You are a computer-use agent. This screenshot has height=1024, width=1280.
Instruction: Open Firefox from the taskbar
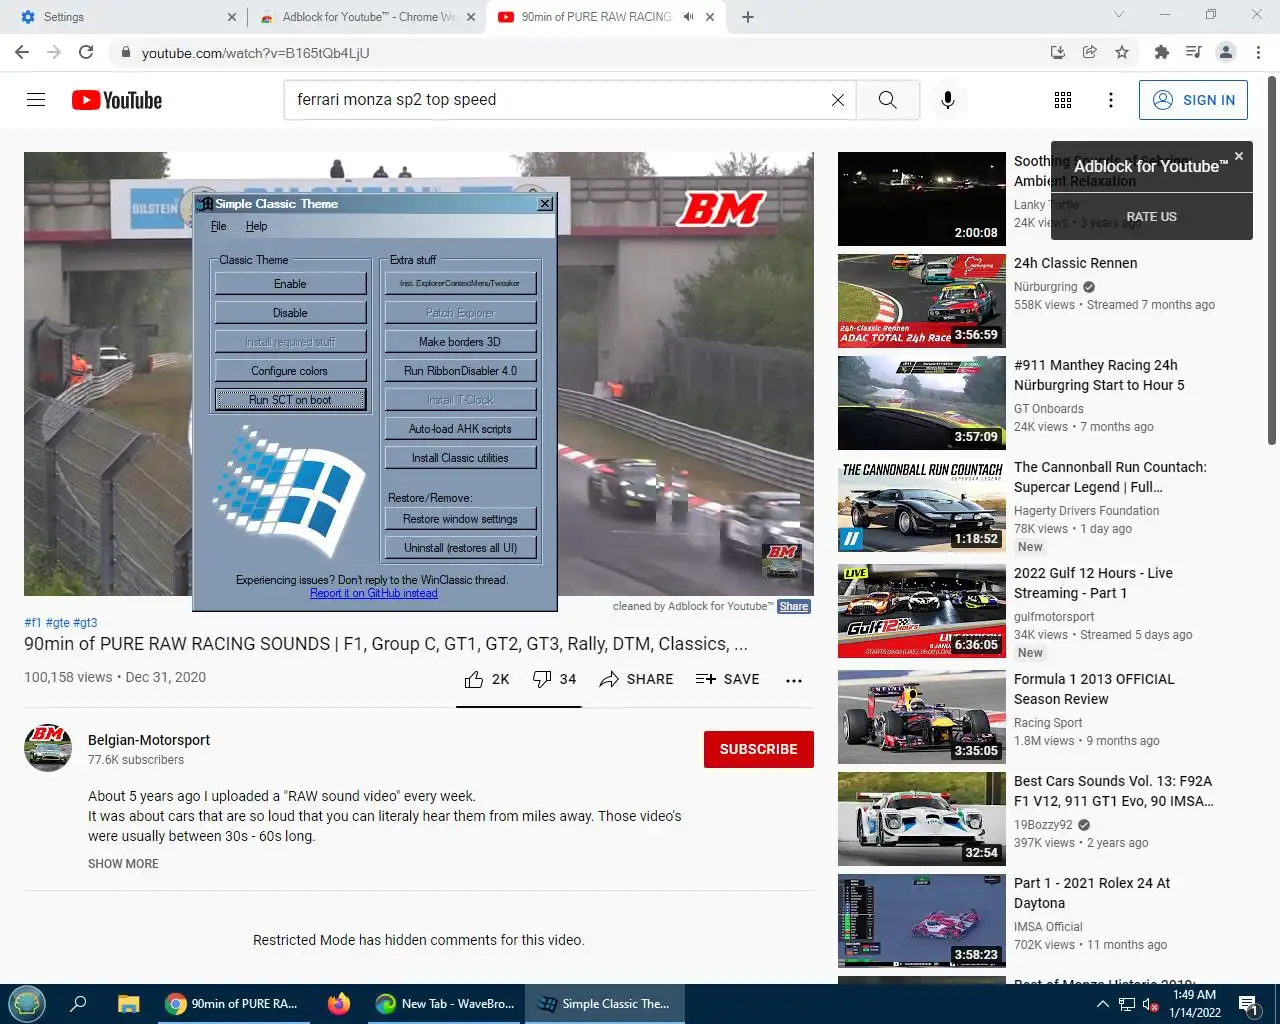(339, 1003)
